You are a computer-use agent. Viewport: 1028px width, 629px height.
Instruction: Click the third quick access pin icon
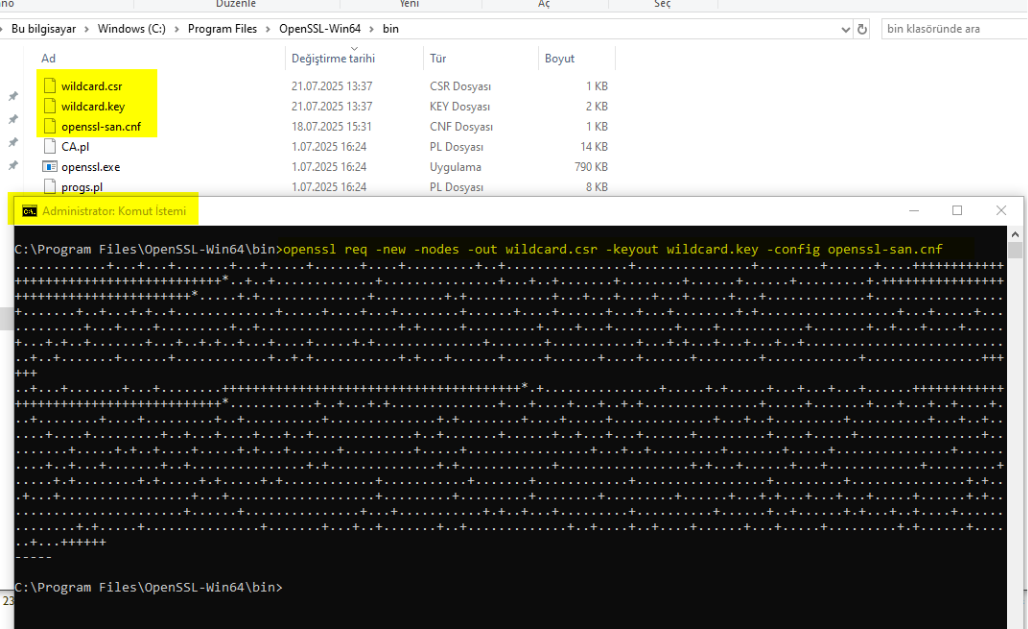(12, 142)
